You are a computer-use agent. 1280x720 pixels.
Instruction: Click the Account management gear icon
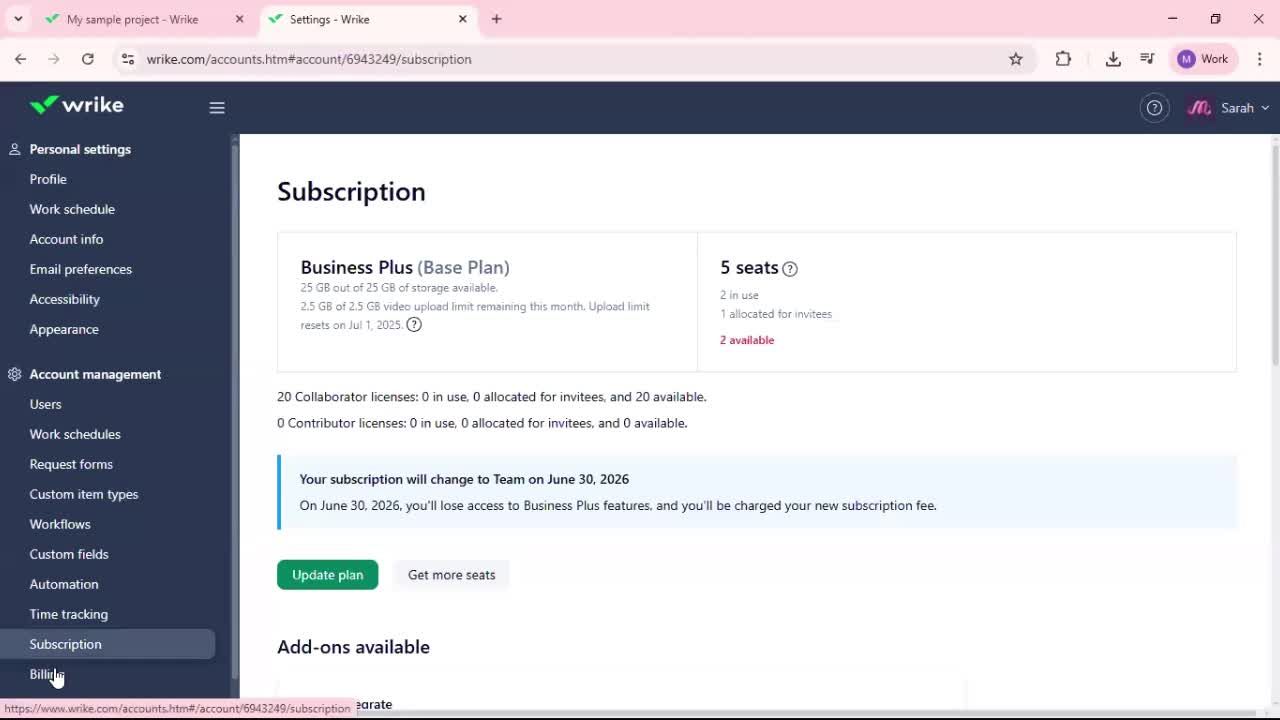click(x=14, y=374)
